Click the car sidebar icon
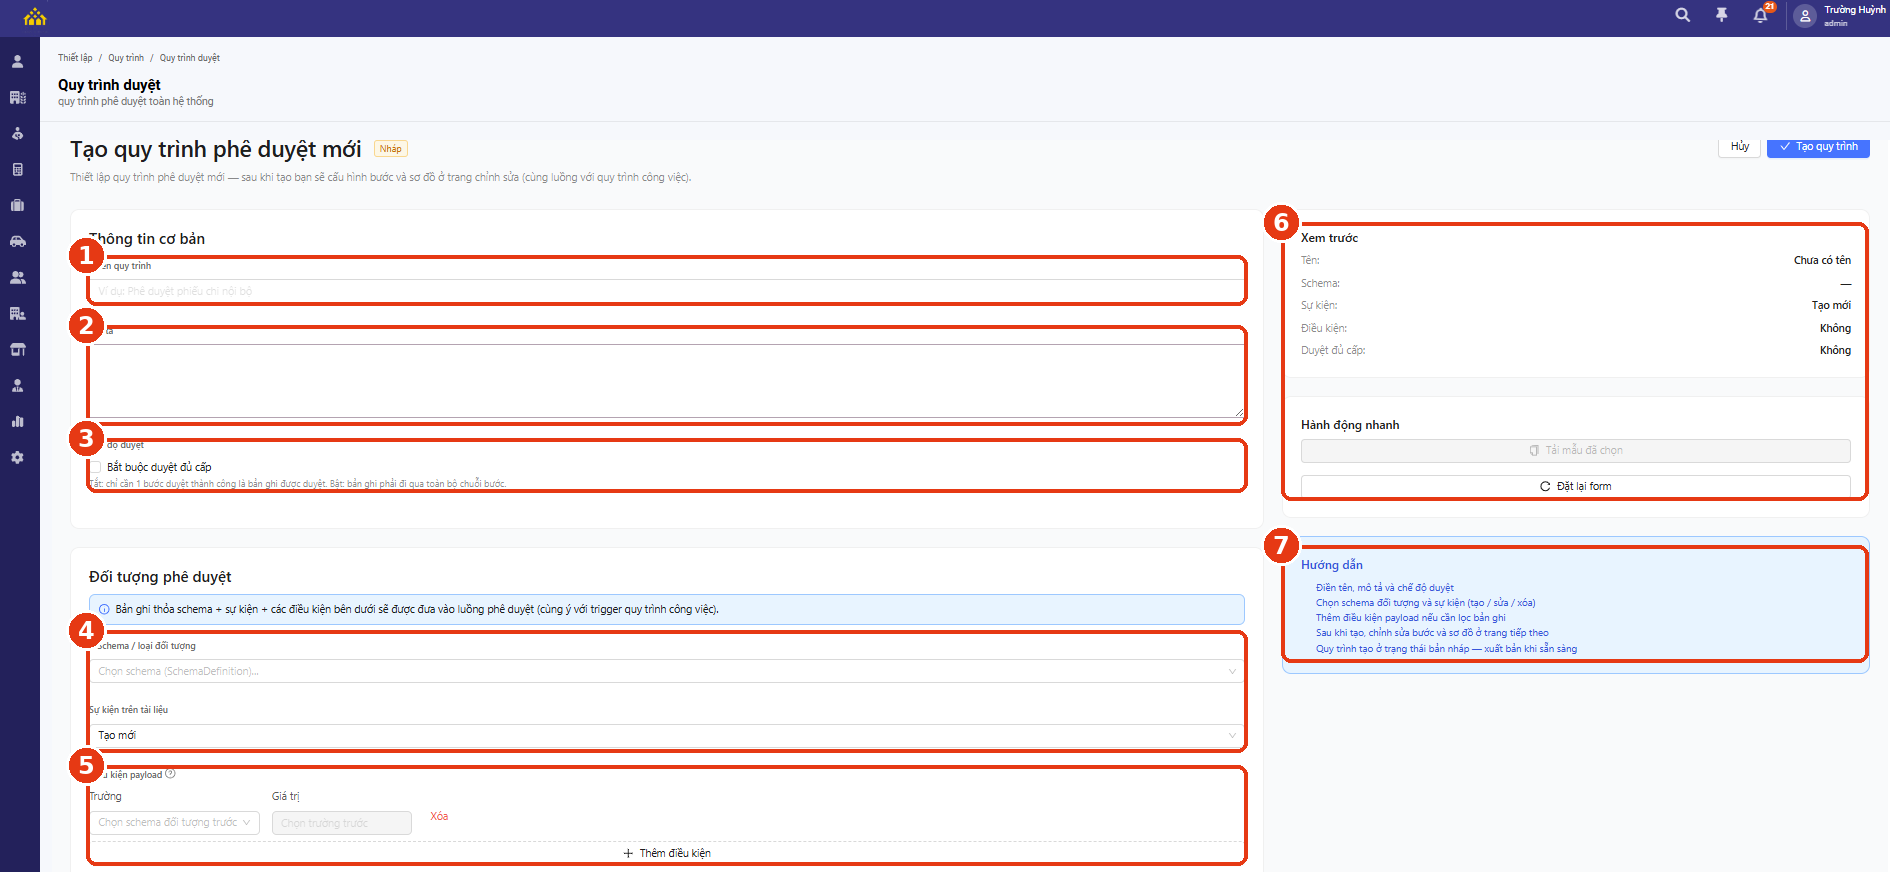This screenshot has width=1890, height=872. 17,242
